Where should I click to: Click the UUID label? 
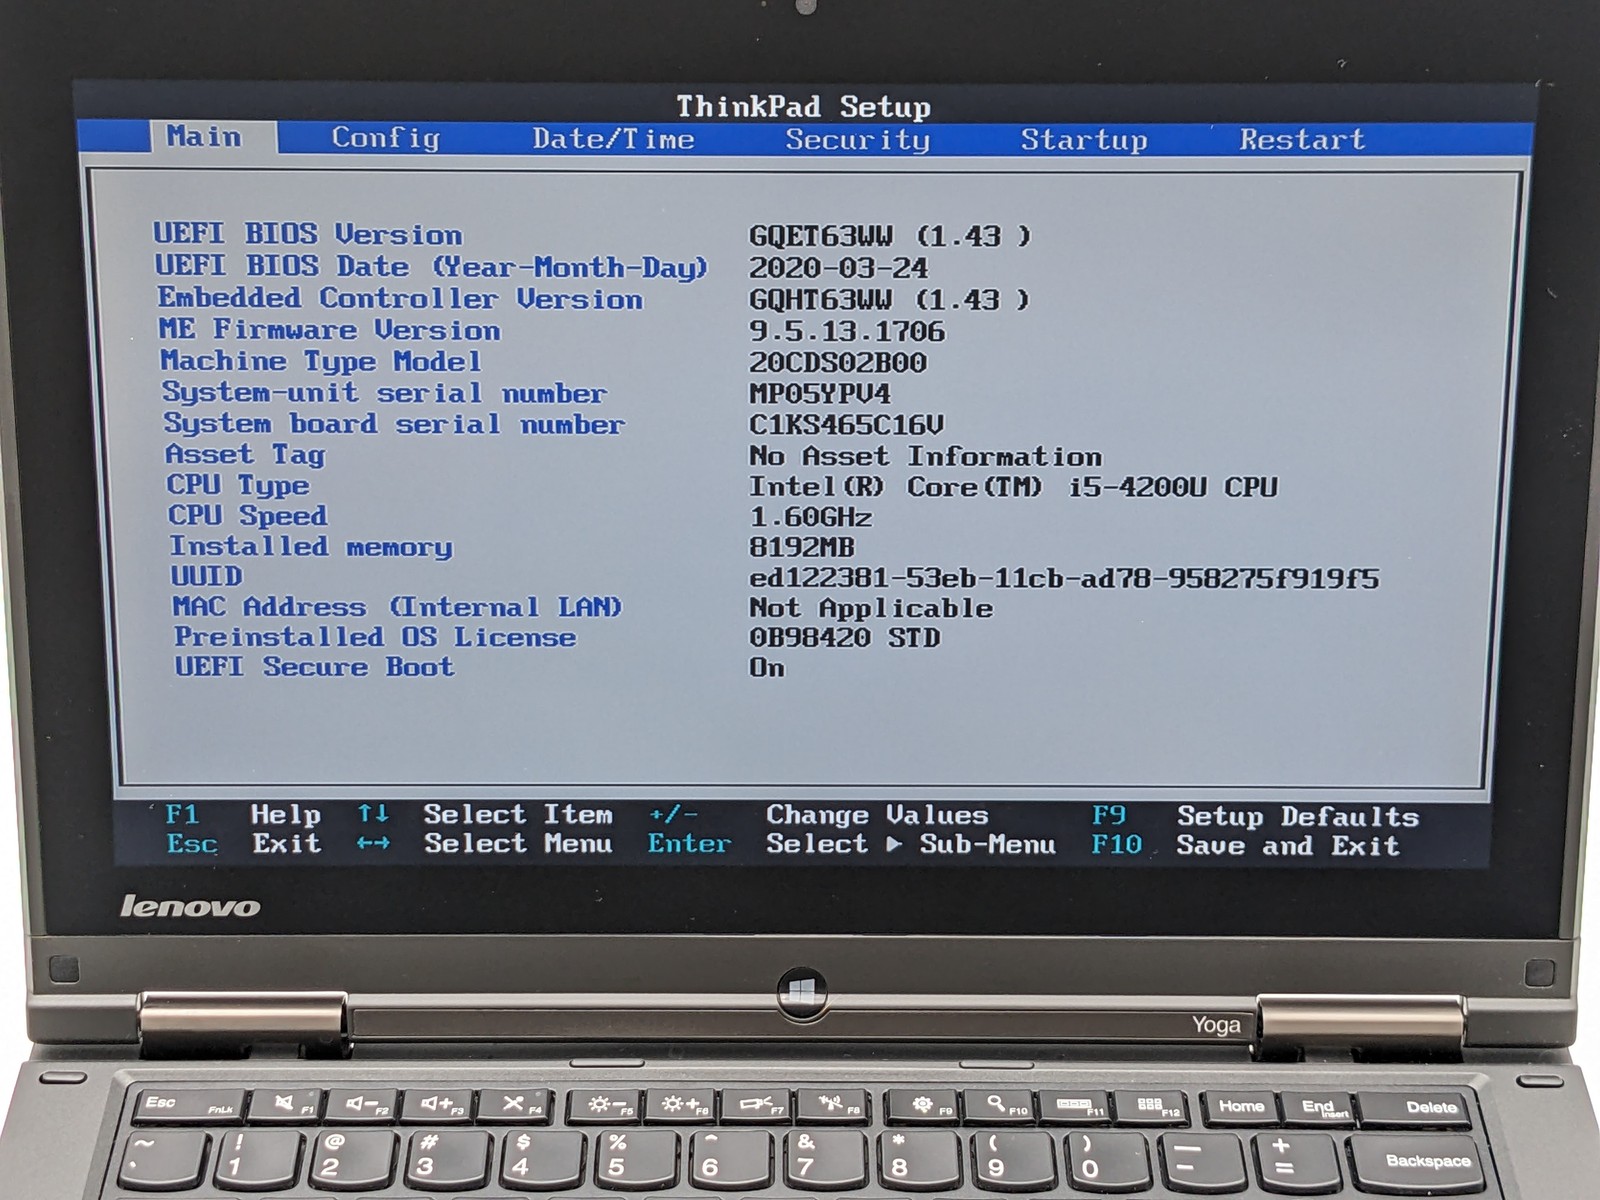[206, 576]
